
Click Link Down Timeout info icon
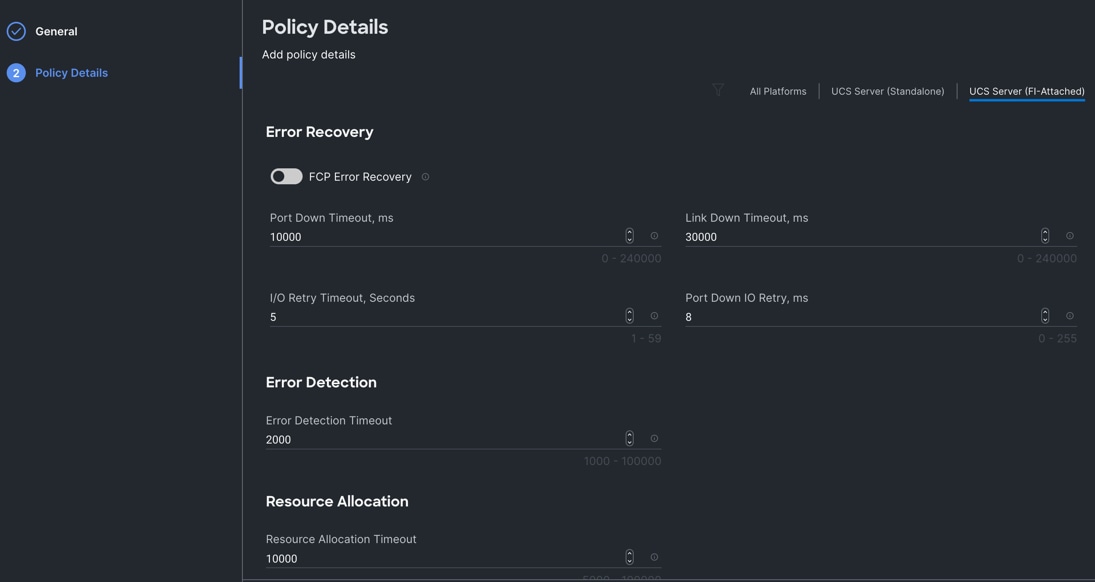coord(1070,236)
